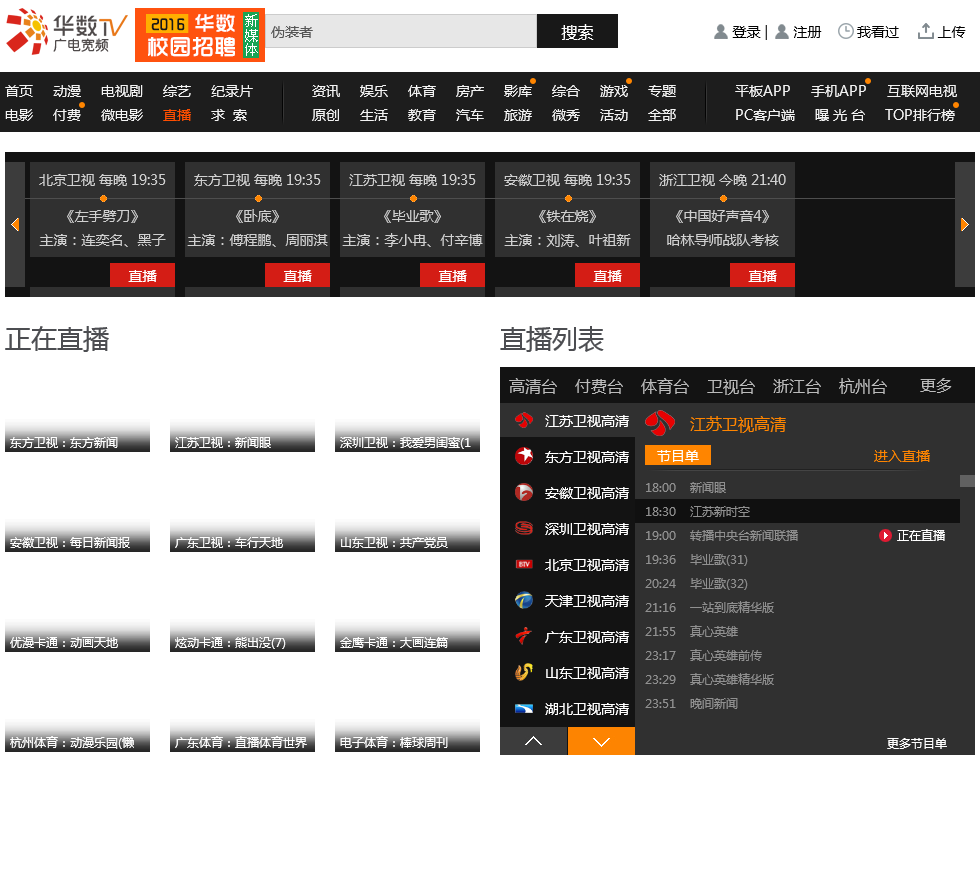The width and height of the screenshot is (980, 891).
Task: Click the 上传 upload icon
Action: [x=926, y=31]
